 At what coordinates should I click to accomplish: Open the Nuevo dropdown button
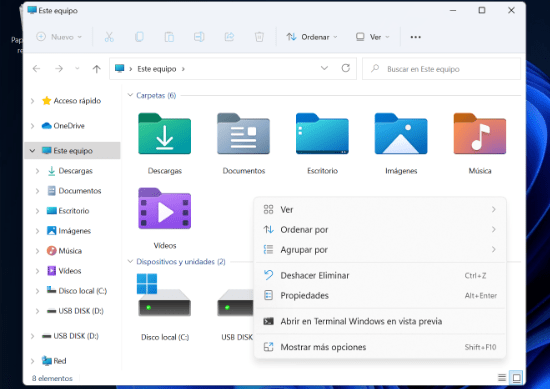coord(59,37)
